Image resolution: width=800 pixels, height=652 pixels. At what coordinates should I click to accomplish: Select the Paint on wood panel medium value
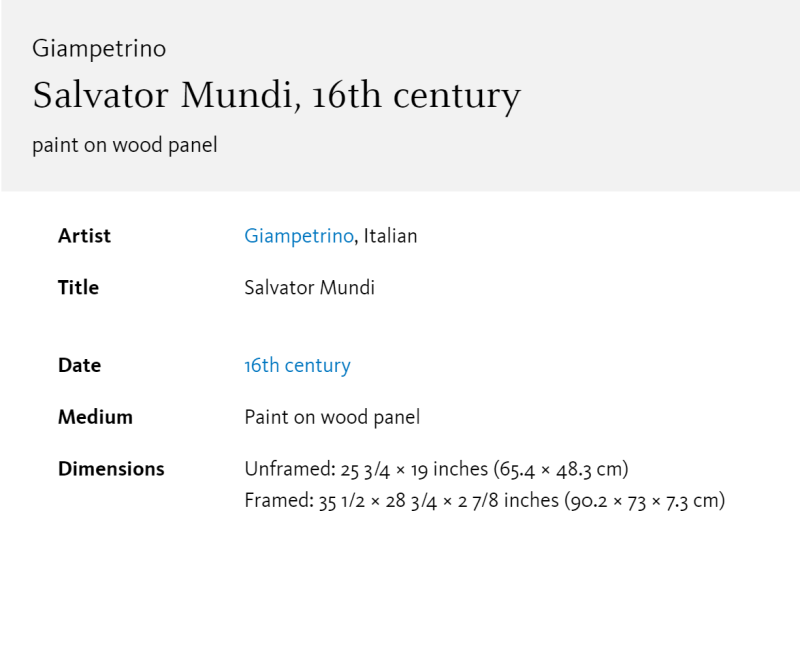pos(332,418)
